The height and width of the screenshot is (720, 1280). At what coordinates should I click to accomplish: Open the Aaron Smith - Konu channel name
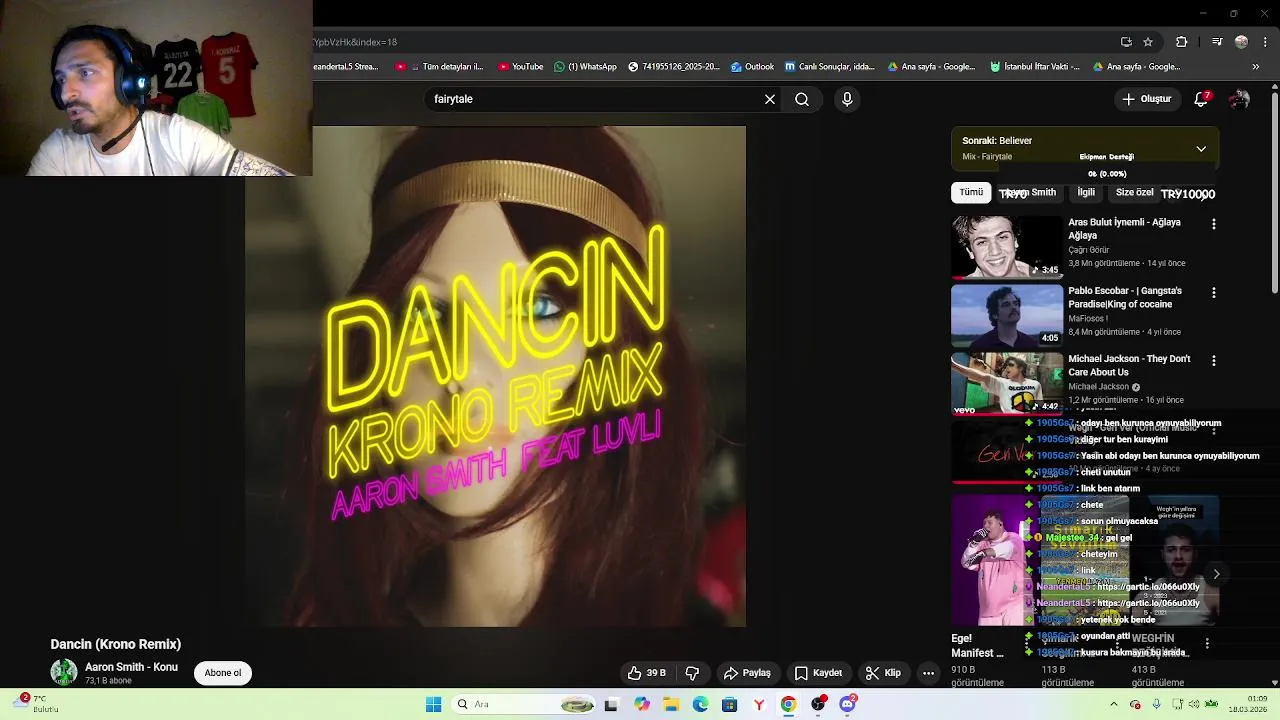(131, 667)
